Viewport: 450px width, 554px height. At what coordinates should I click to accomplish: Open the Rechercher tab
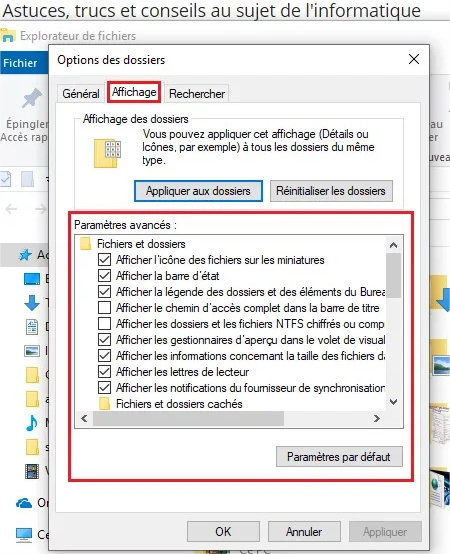197,94
